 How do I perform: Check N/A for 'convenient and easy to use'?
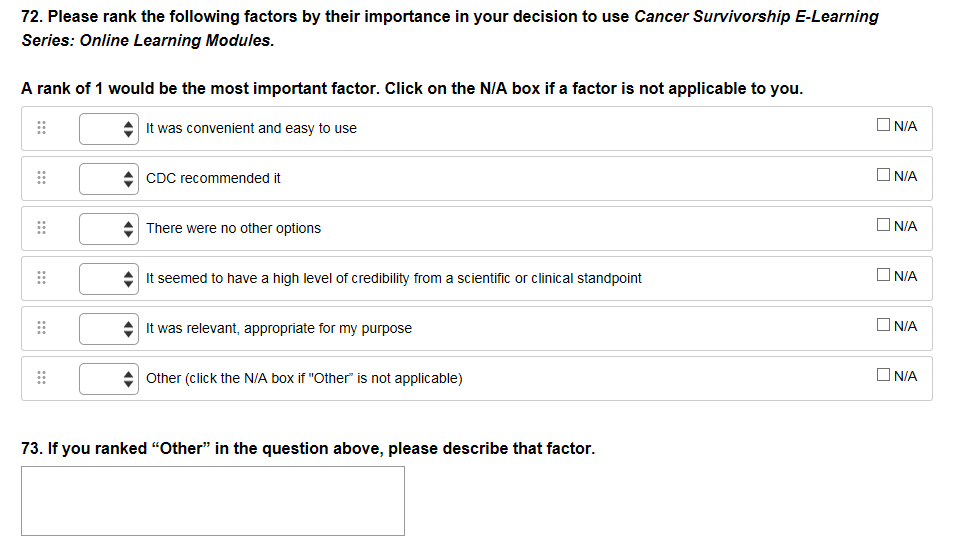click(882, 126)
